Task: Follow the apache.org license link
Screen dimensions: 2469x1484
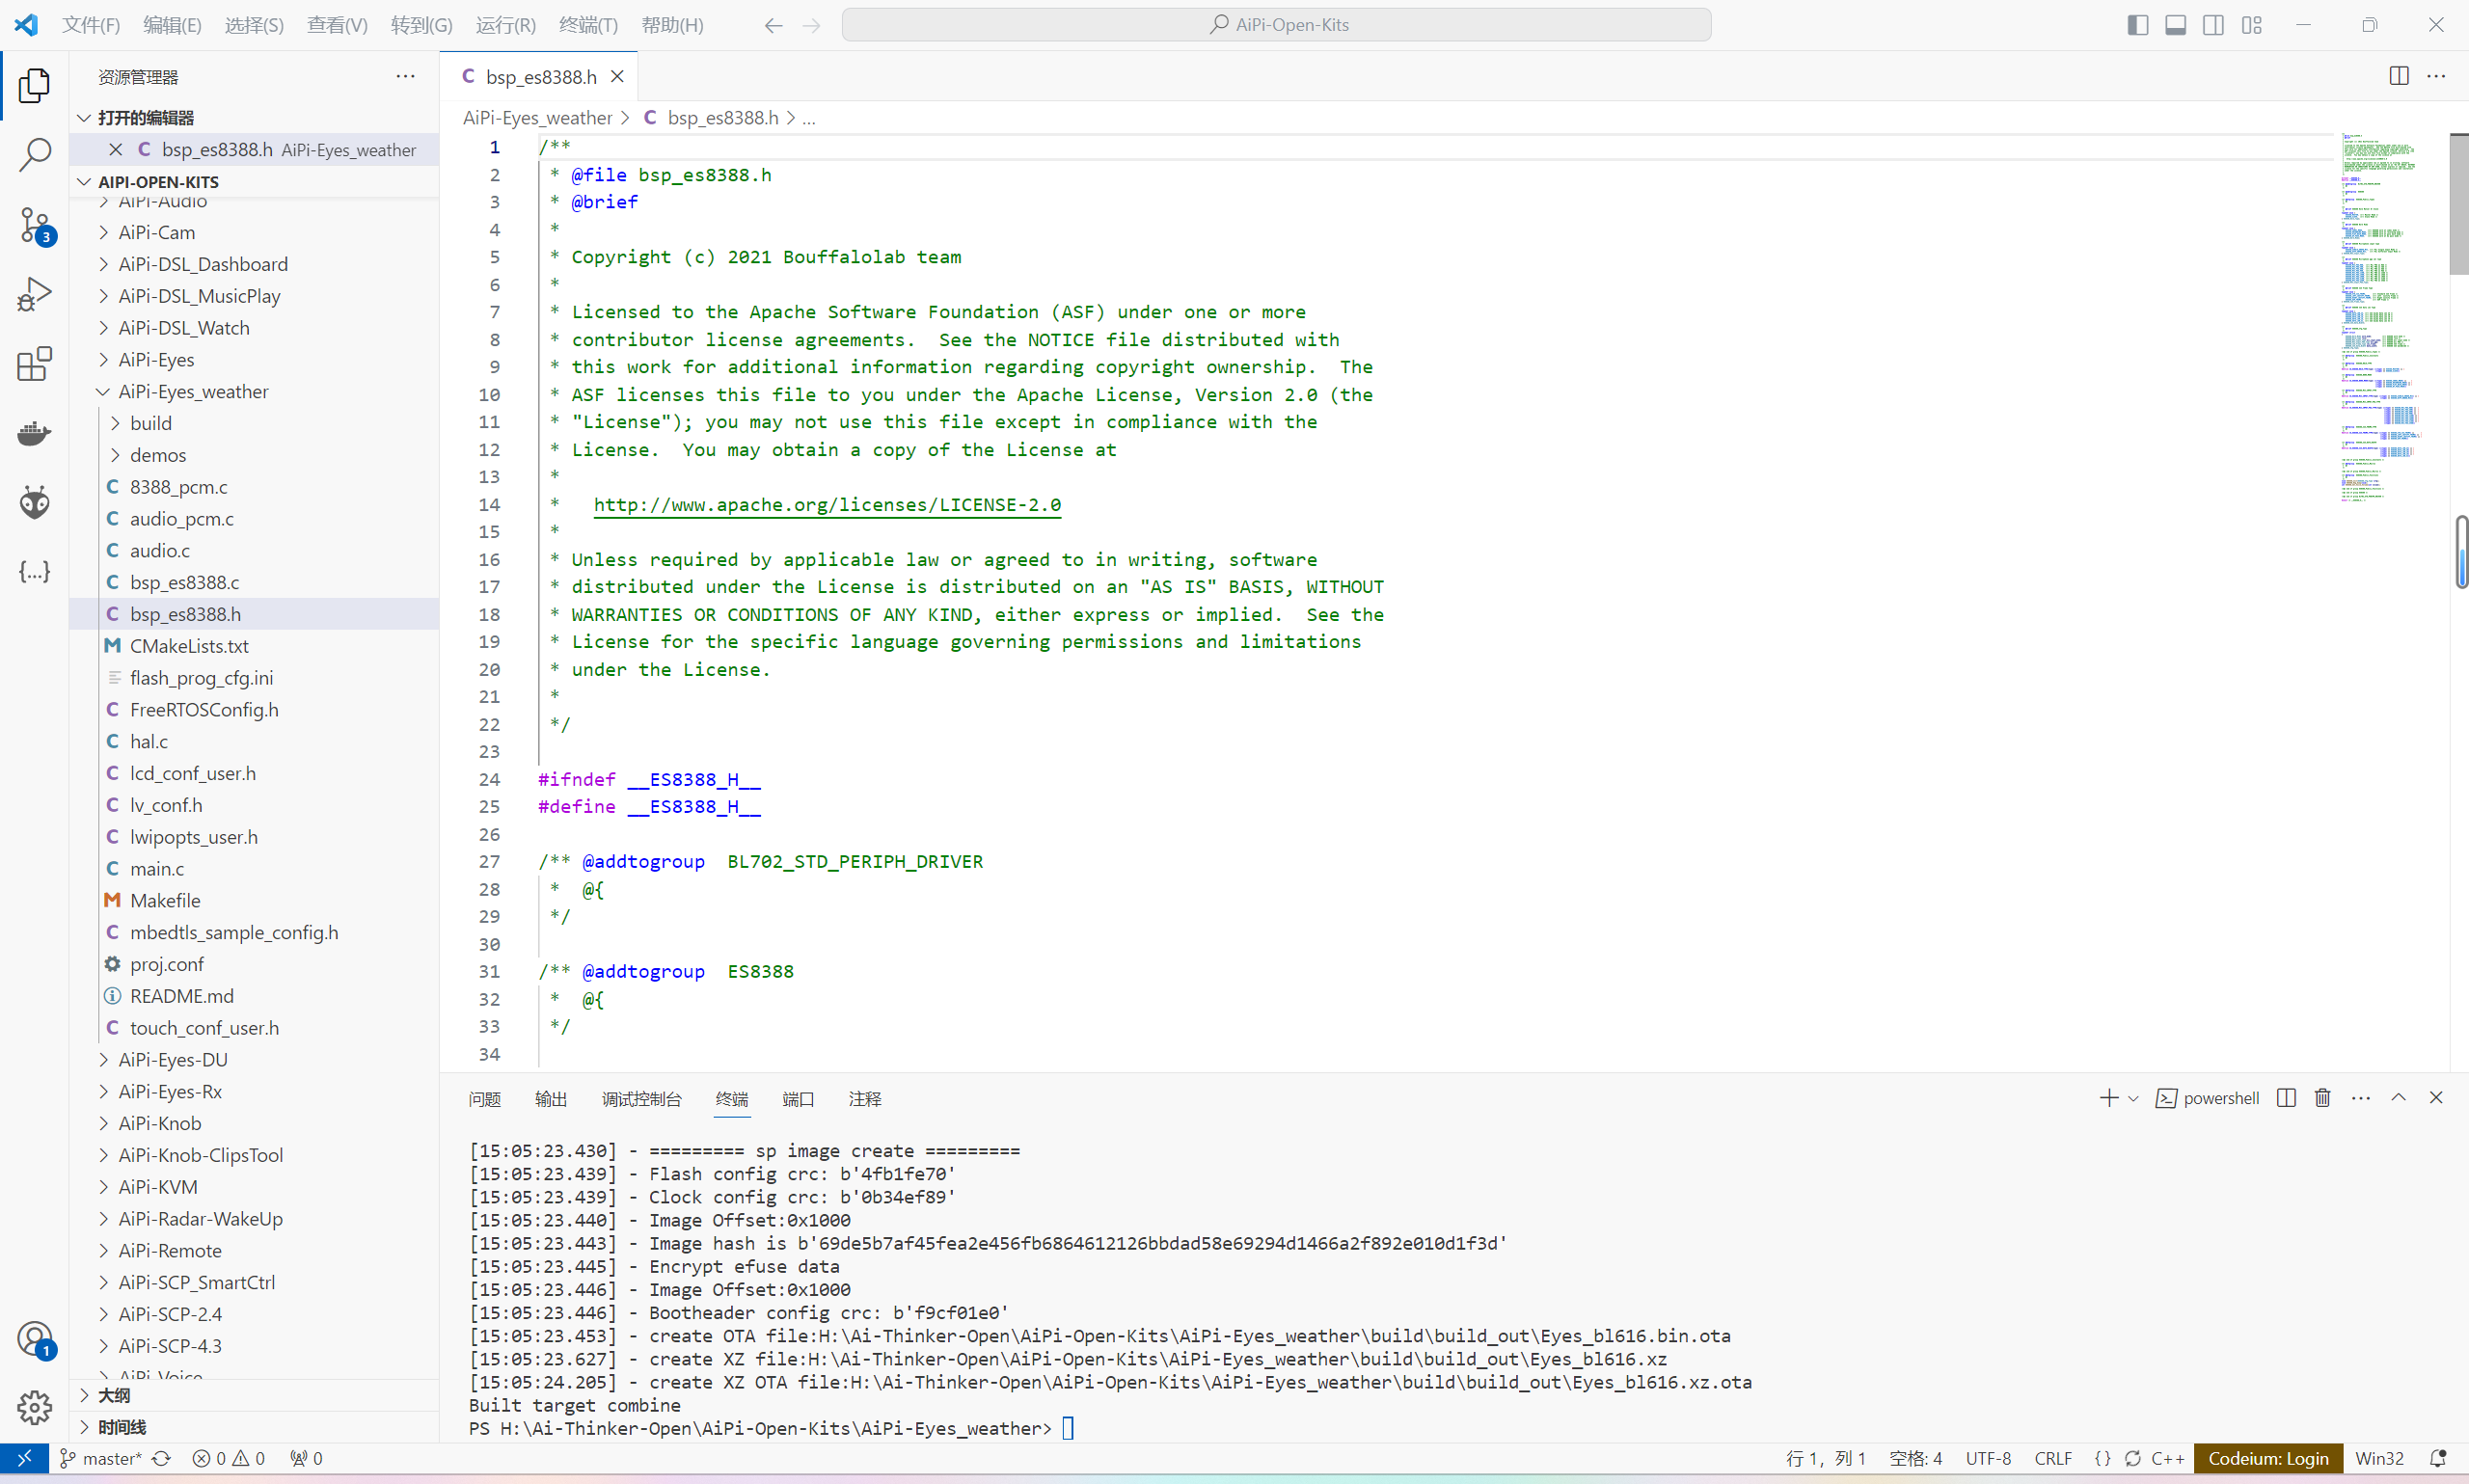Action: (827, 505)
